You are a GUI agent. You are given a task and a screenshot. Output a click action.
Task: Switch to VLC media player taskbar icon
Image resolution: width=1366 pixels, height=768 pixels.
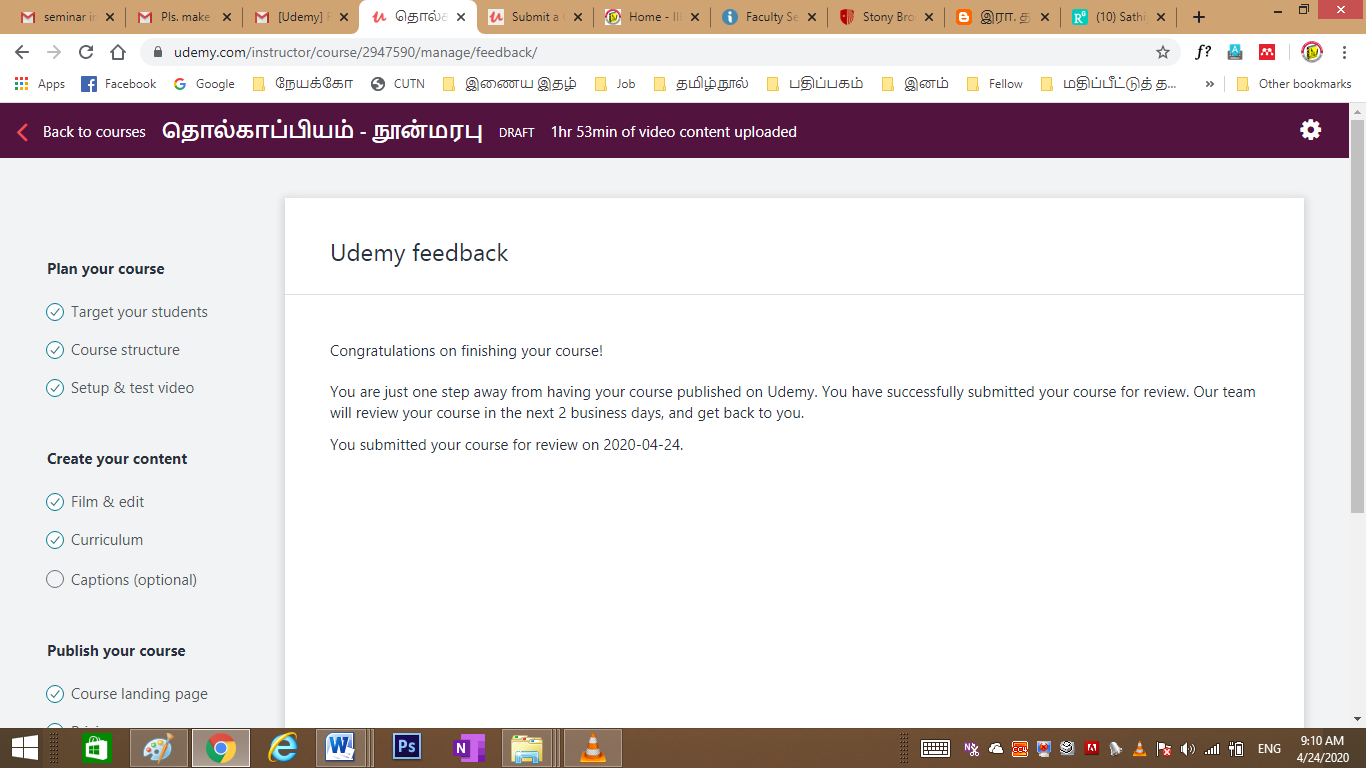click(x=593, y=748)
